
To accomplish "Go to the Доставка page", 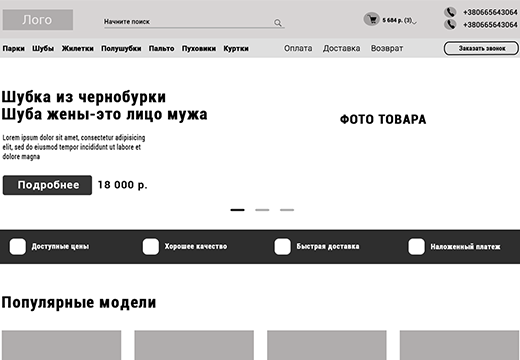I will (341, 48).
